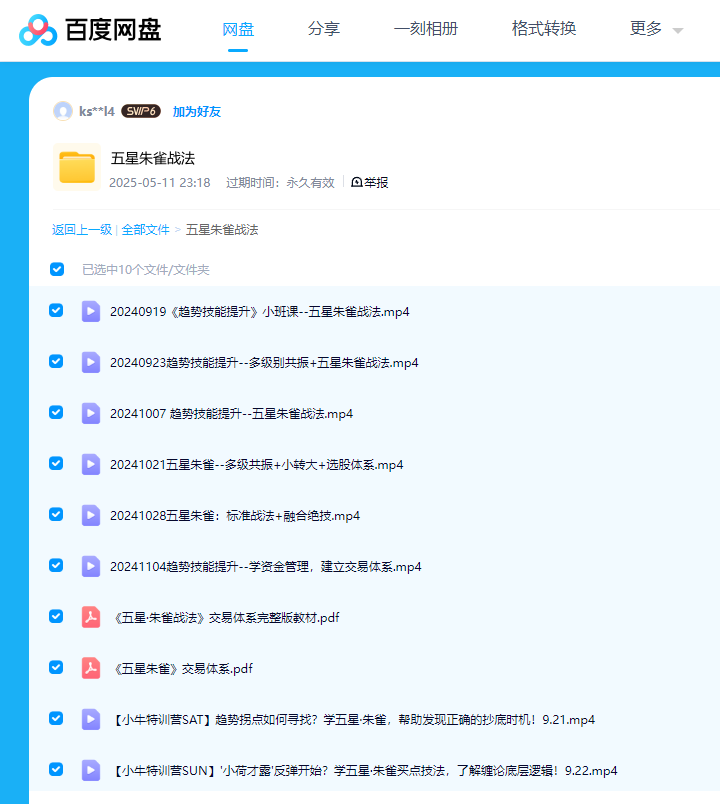Viewport: 720px width, 804px height.
Task: Click the user avatar icon for ks**l4
Action: pos(63,111)
